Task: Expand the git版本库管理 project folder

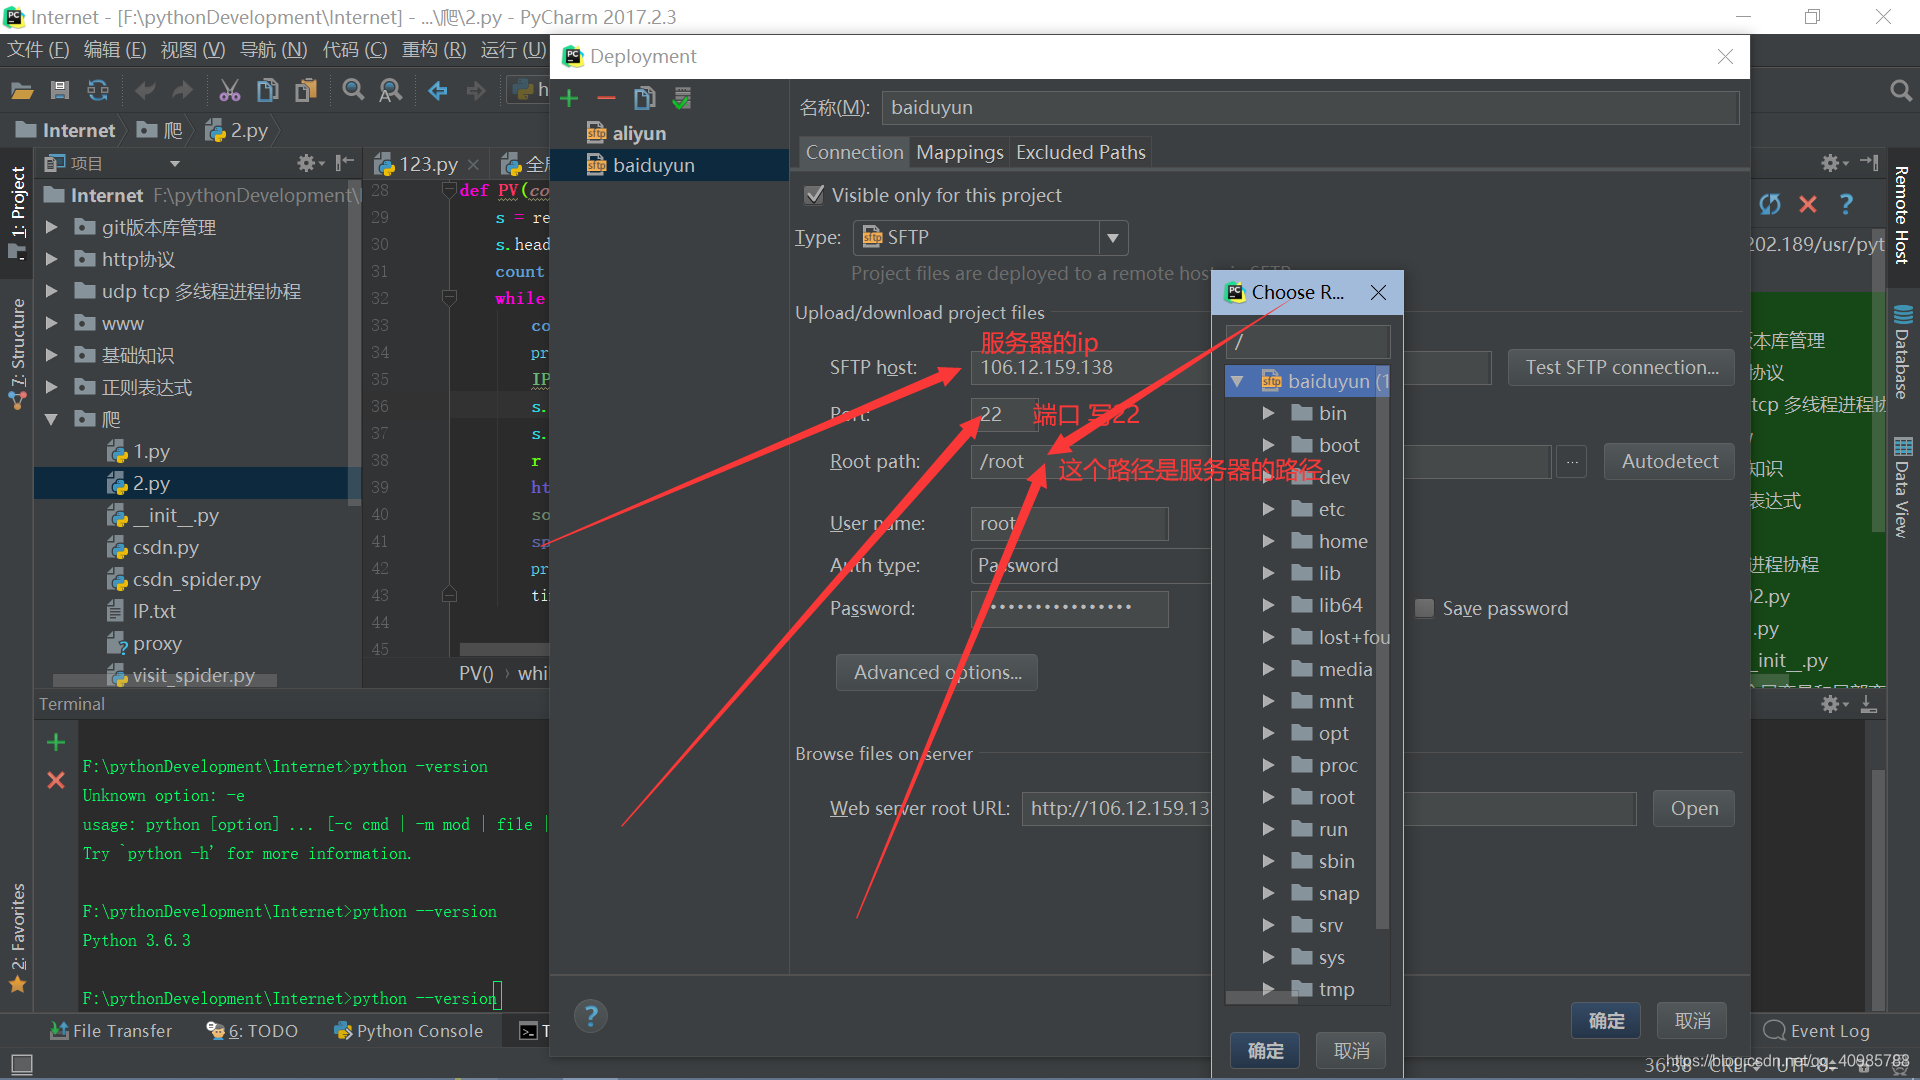Action: [52, 228]
